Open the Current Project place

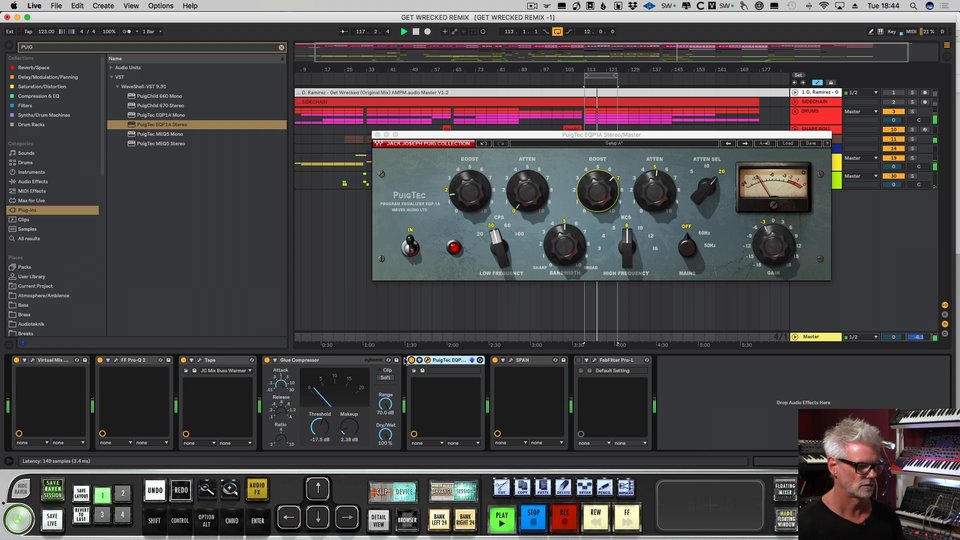tap(35, 286)
